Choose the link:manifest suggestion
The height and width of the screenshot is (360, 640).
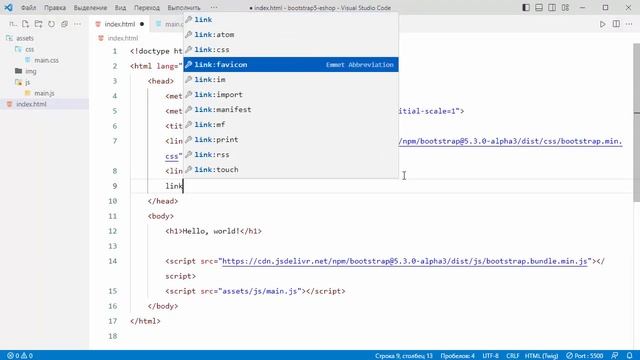291,109
